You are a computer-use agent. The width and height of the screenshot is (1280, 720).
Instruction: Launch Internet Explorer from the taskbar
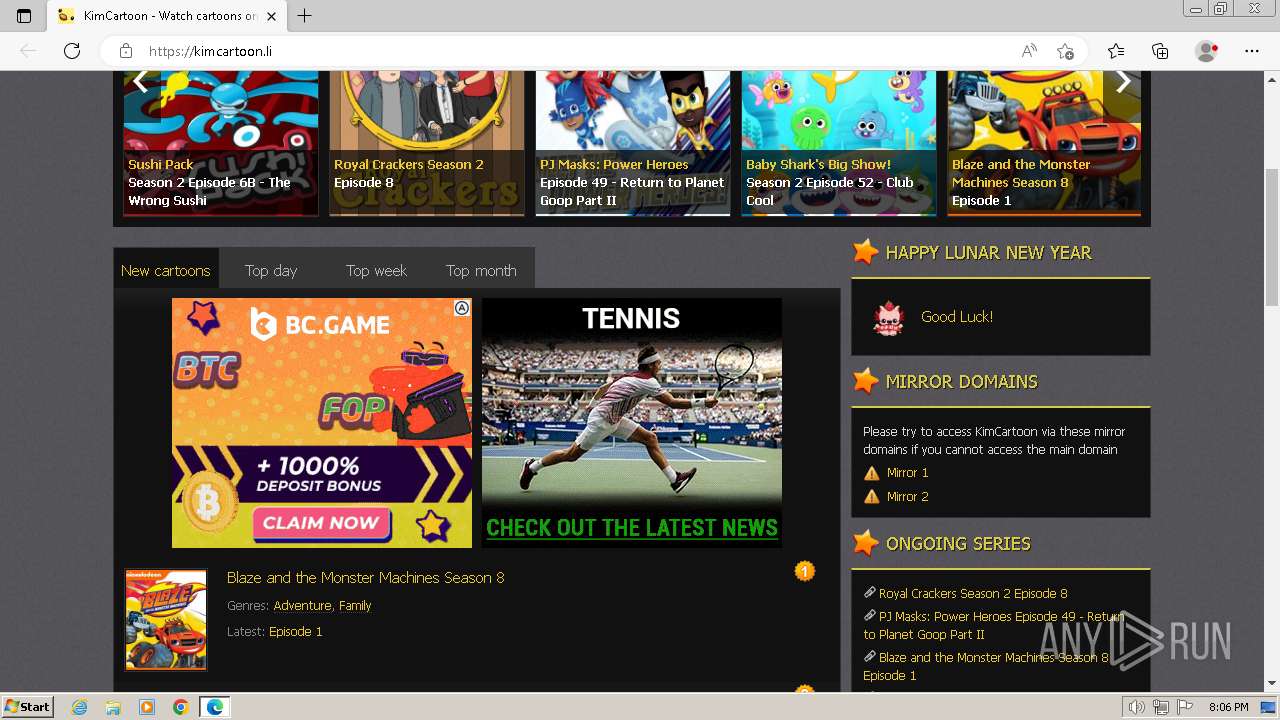coord(80,707)
